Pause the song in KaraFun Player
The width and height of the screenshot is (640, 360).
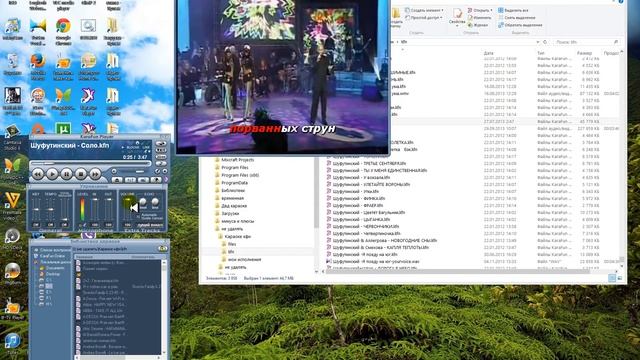[66, 174]
